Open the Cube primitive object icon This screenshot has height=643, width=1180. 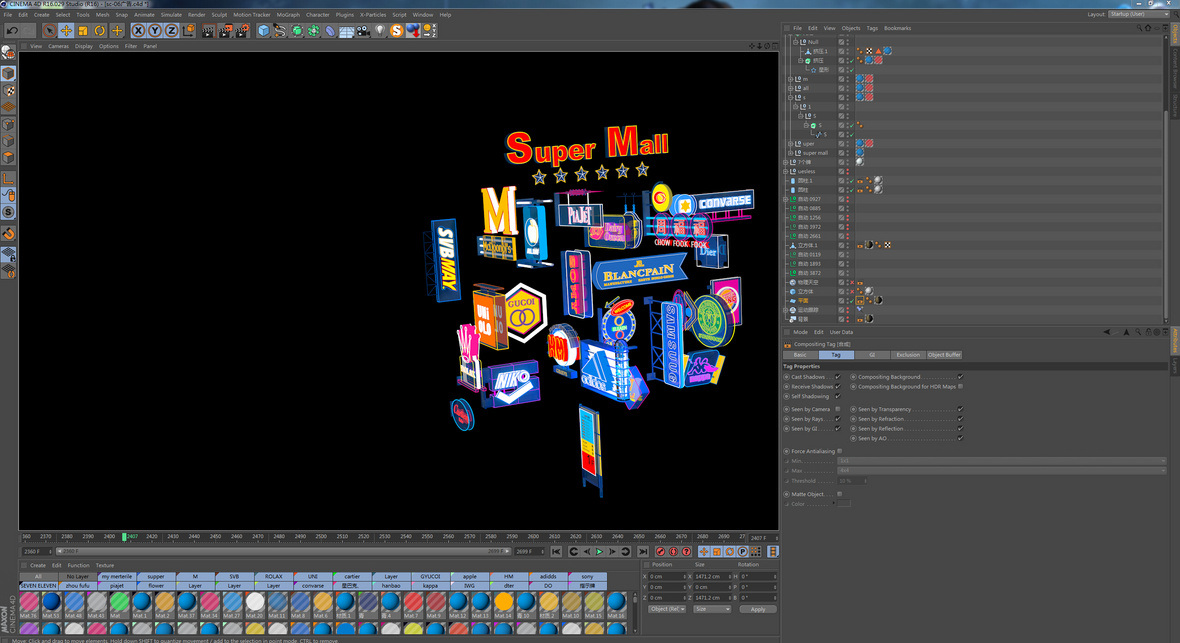(x=263, y=31)
